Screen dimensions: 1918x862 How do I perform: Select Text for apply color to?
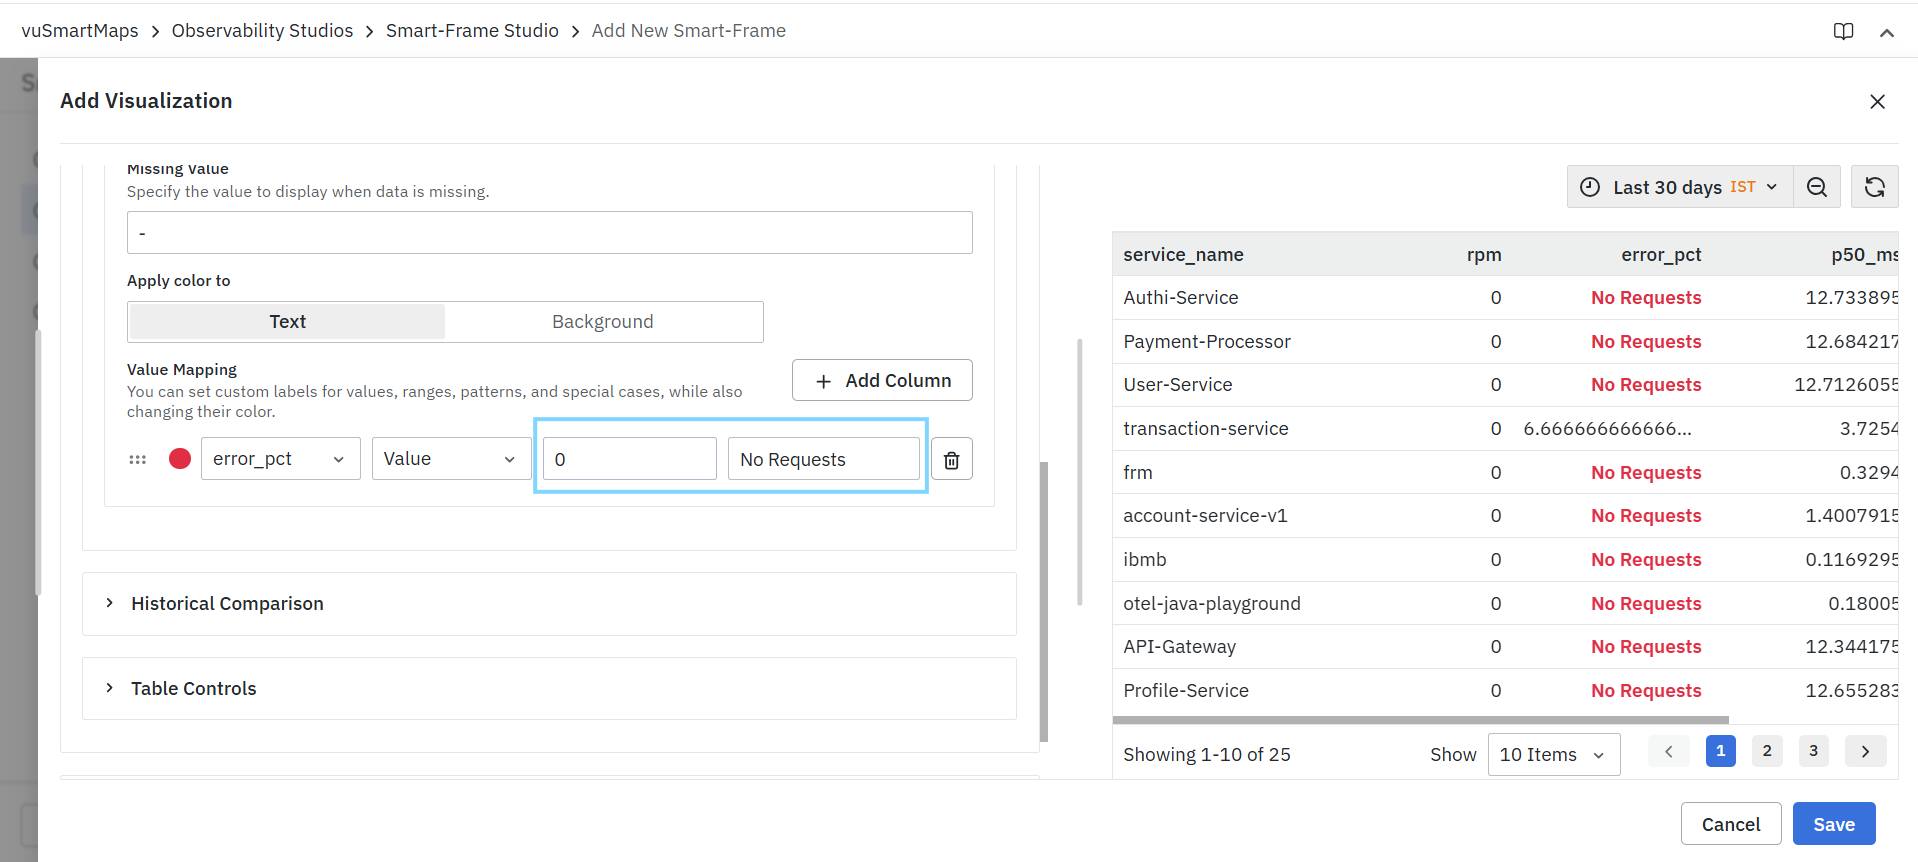pyautogui.click(x=287, y=322)
